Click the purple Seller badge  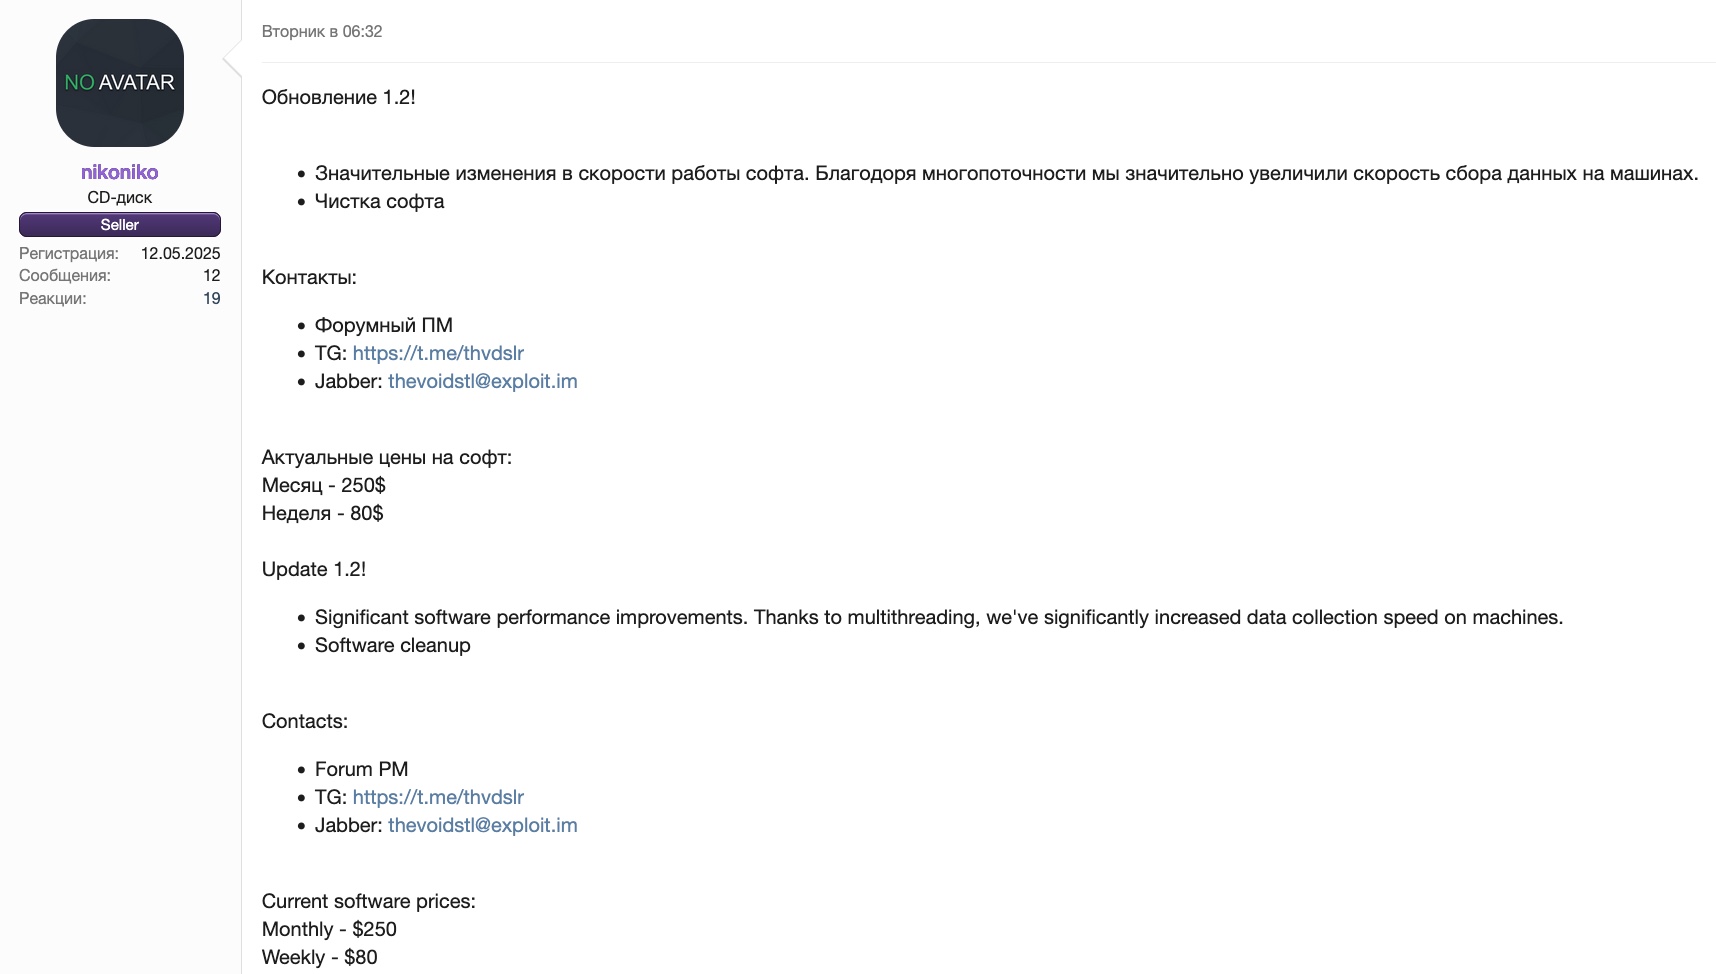point(120,225)
